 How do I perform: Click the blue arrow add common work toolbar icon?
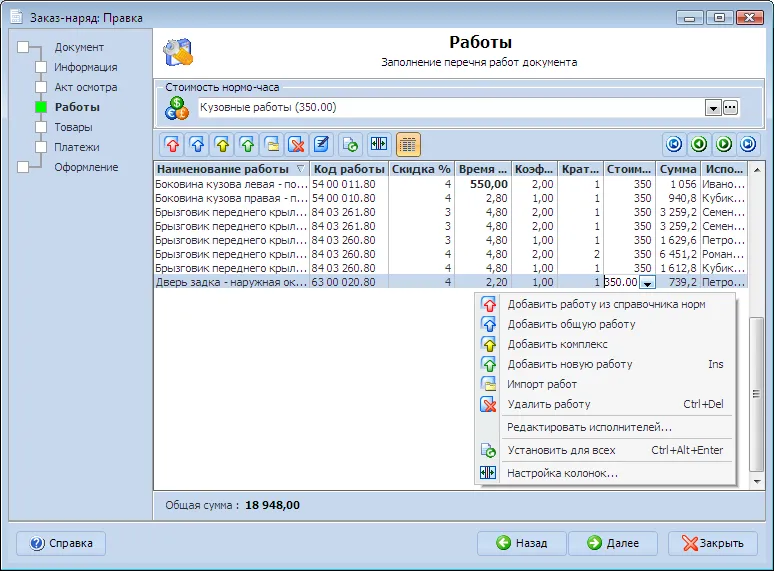(197, 145)
